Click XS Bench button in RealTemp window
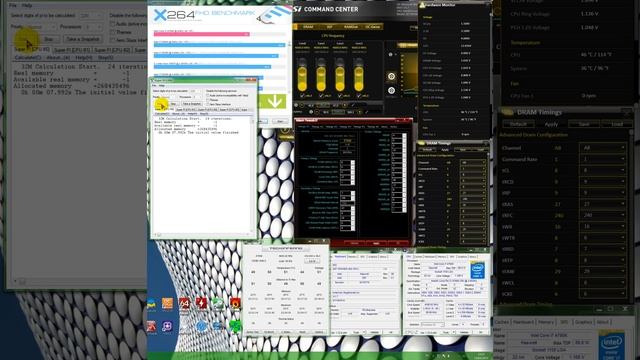Screen dimensions: 640x360 coord(269,332)
